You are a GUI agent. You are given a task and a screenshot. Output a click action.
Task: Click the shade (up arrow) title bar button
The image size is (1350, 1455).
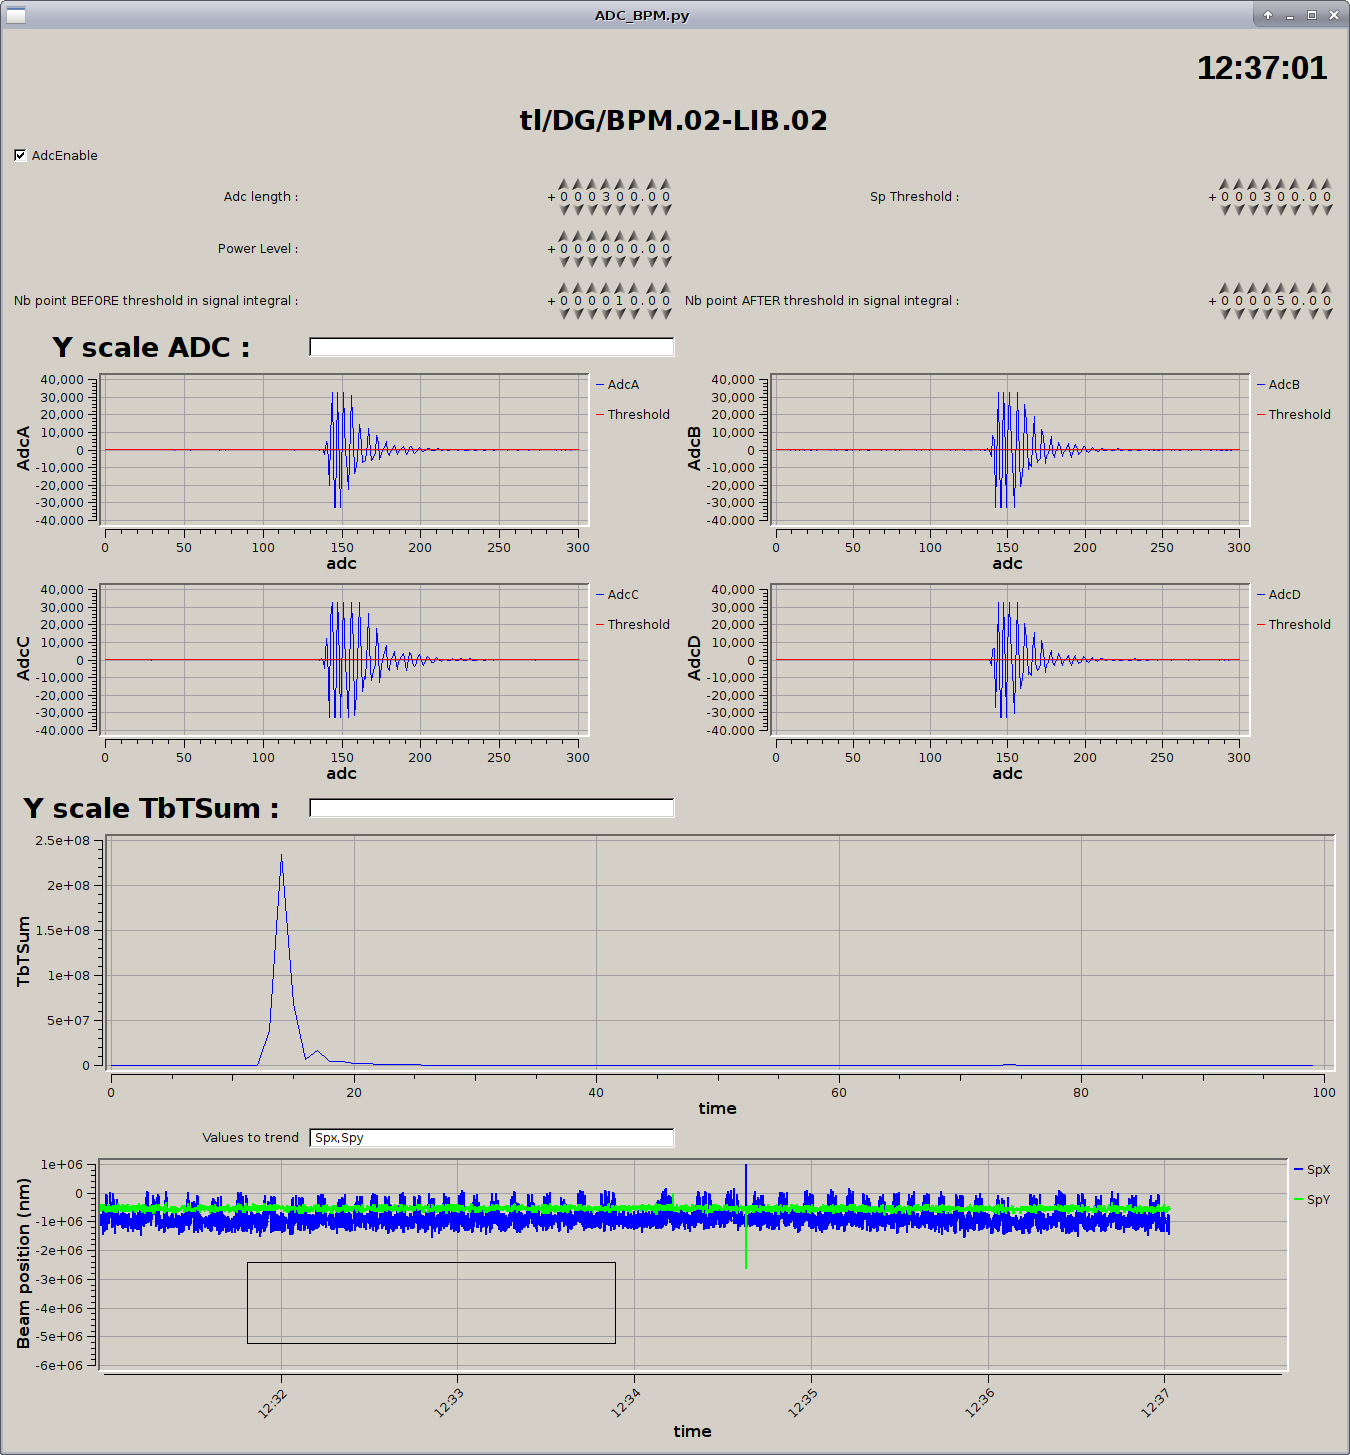pyautogui.click(x=1268, y=15)
